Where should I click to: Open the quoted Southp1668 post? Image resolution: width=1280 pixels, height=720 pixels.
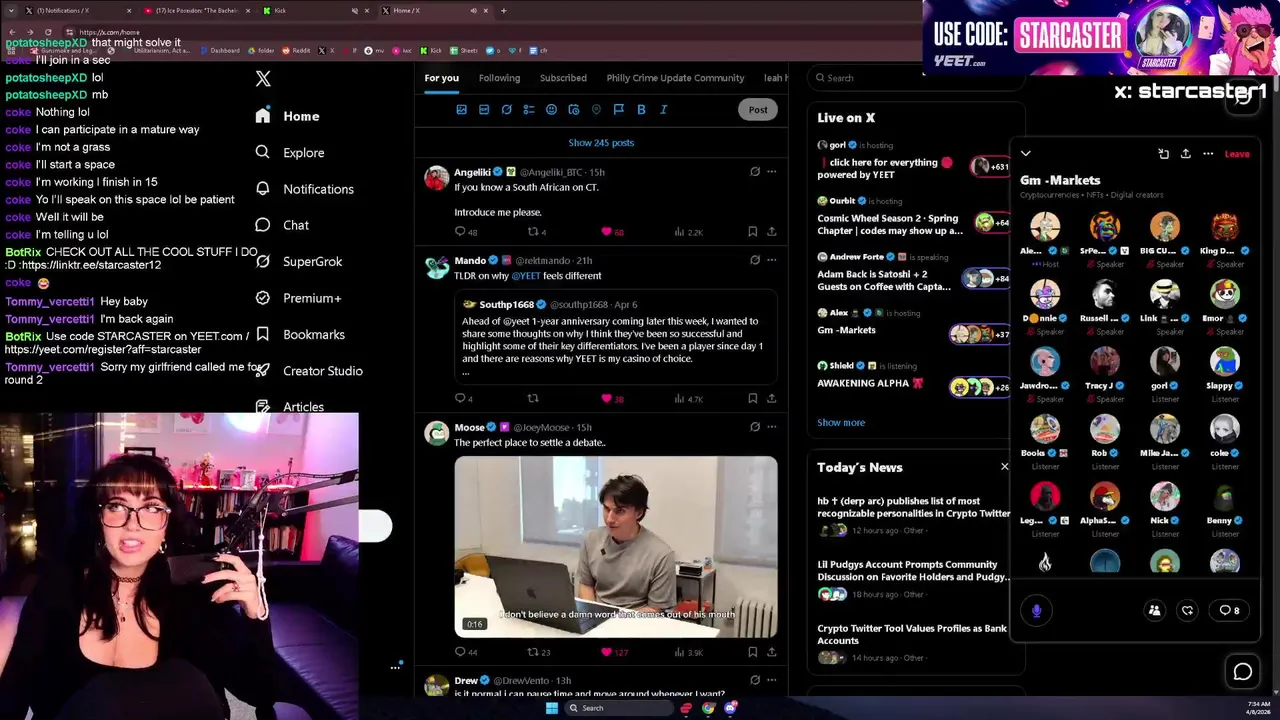[x=616, y=337]
